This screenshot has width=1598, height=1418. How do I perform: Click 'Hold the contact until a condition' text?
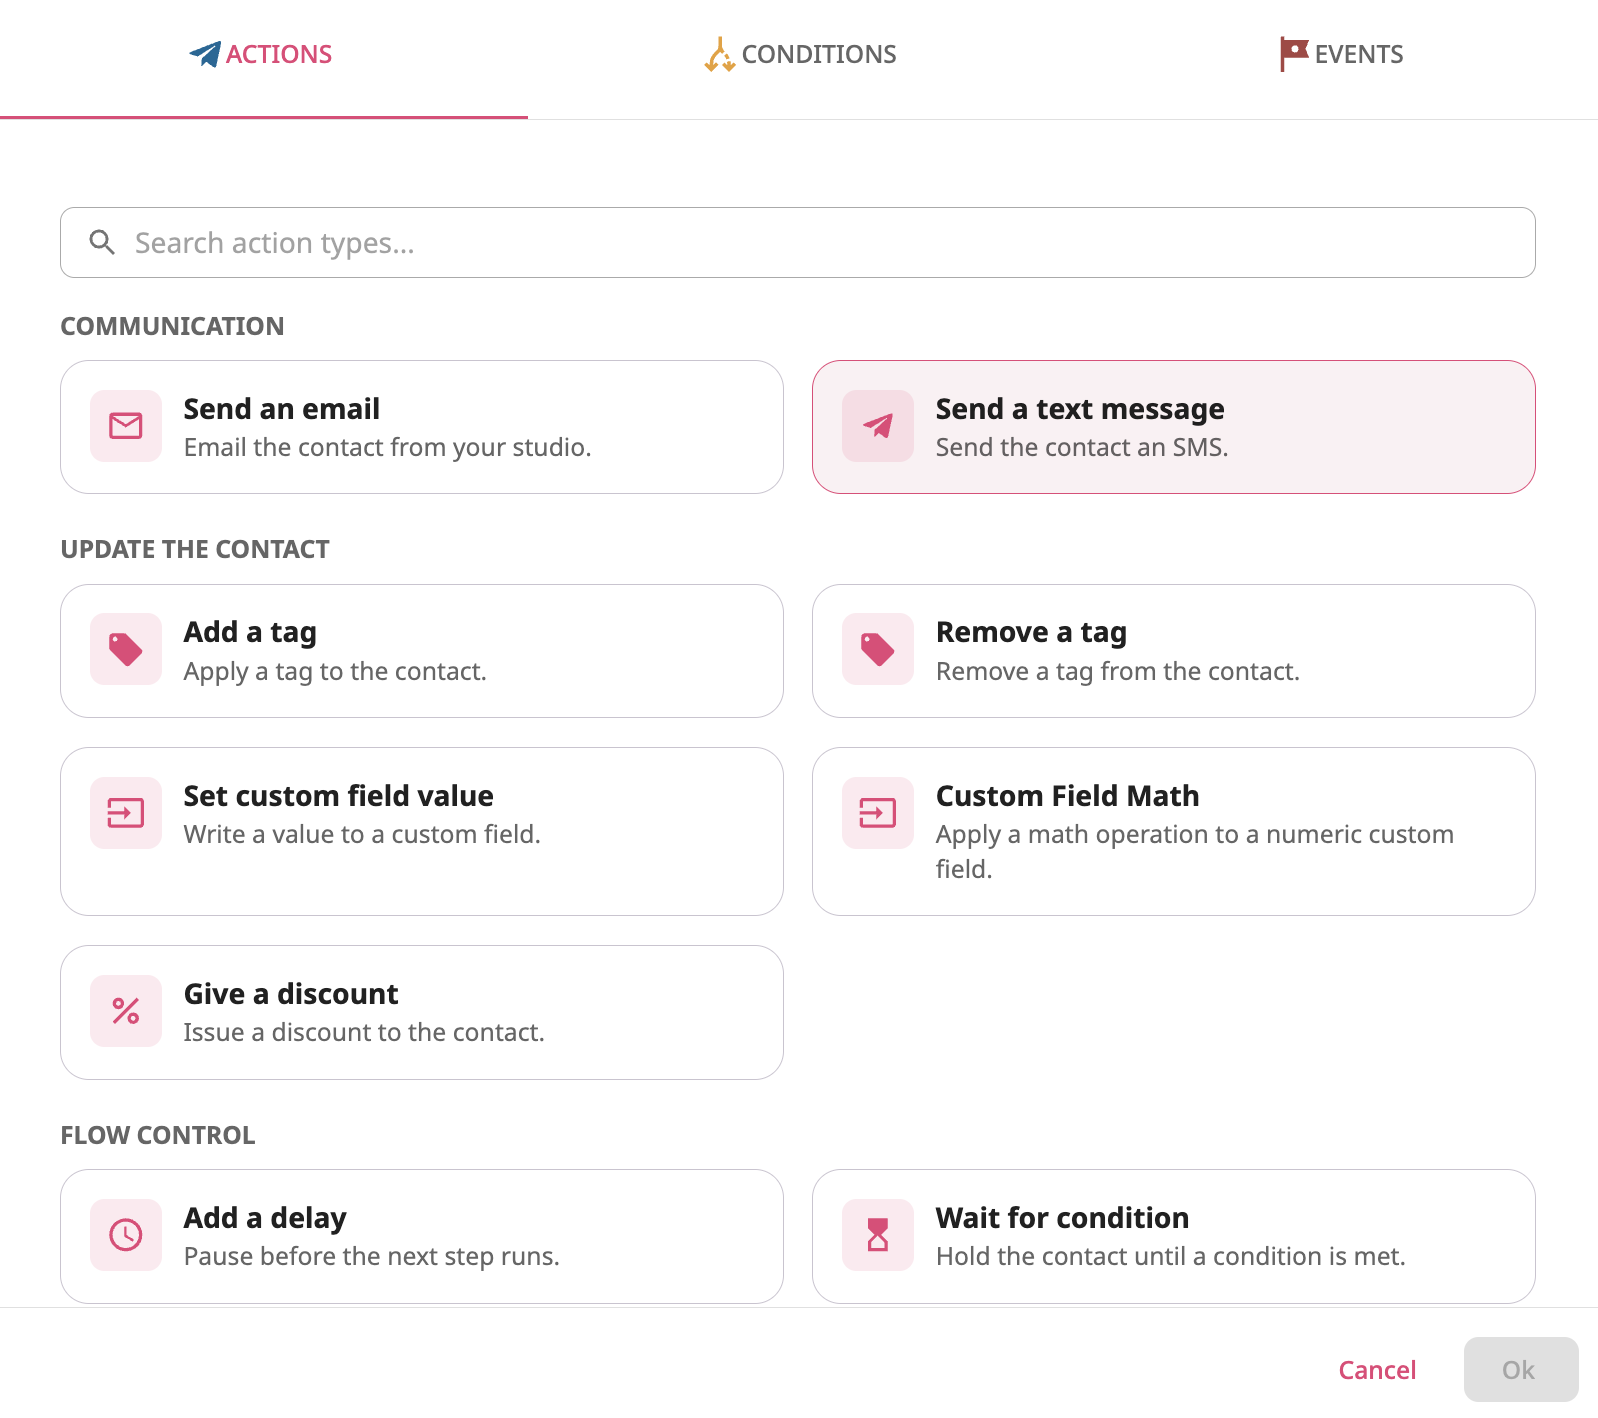[1170, 1256]
